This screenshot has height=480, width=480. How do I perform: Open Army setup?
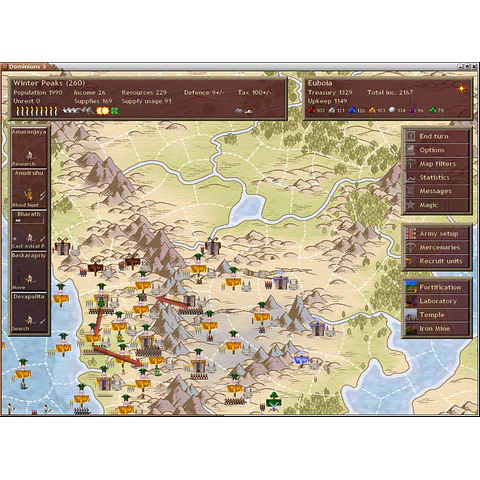436,234
